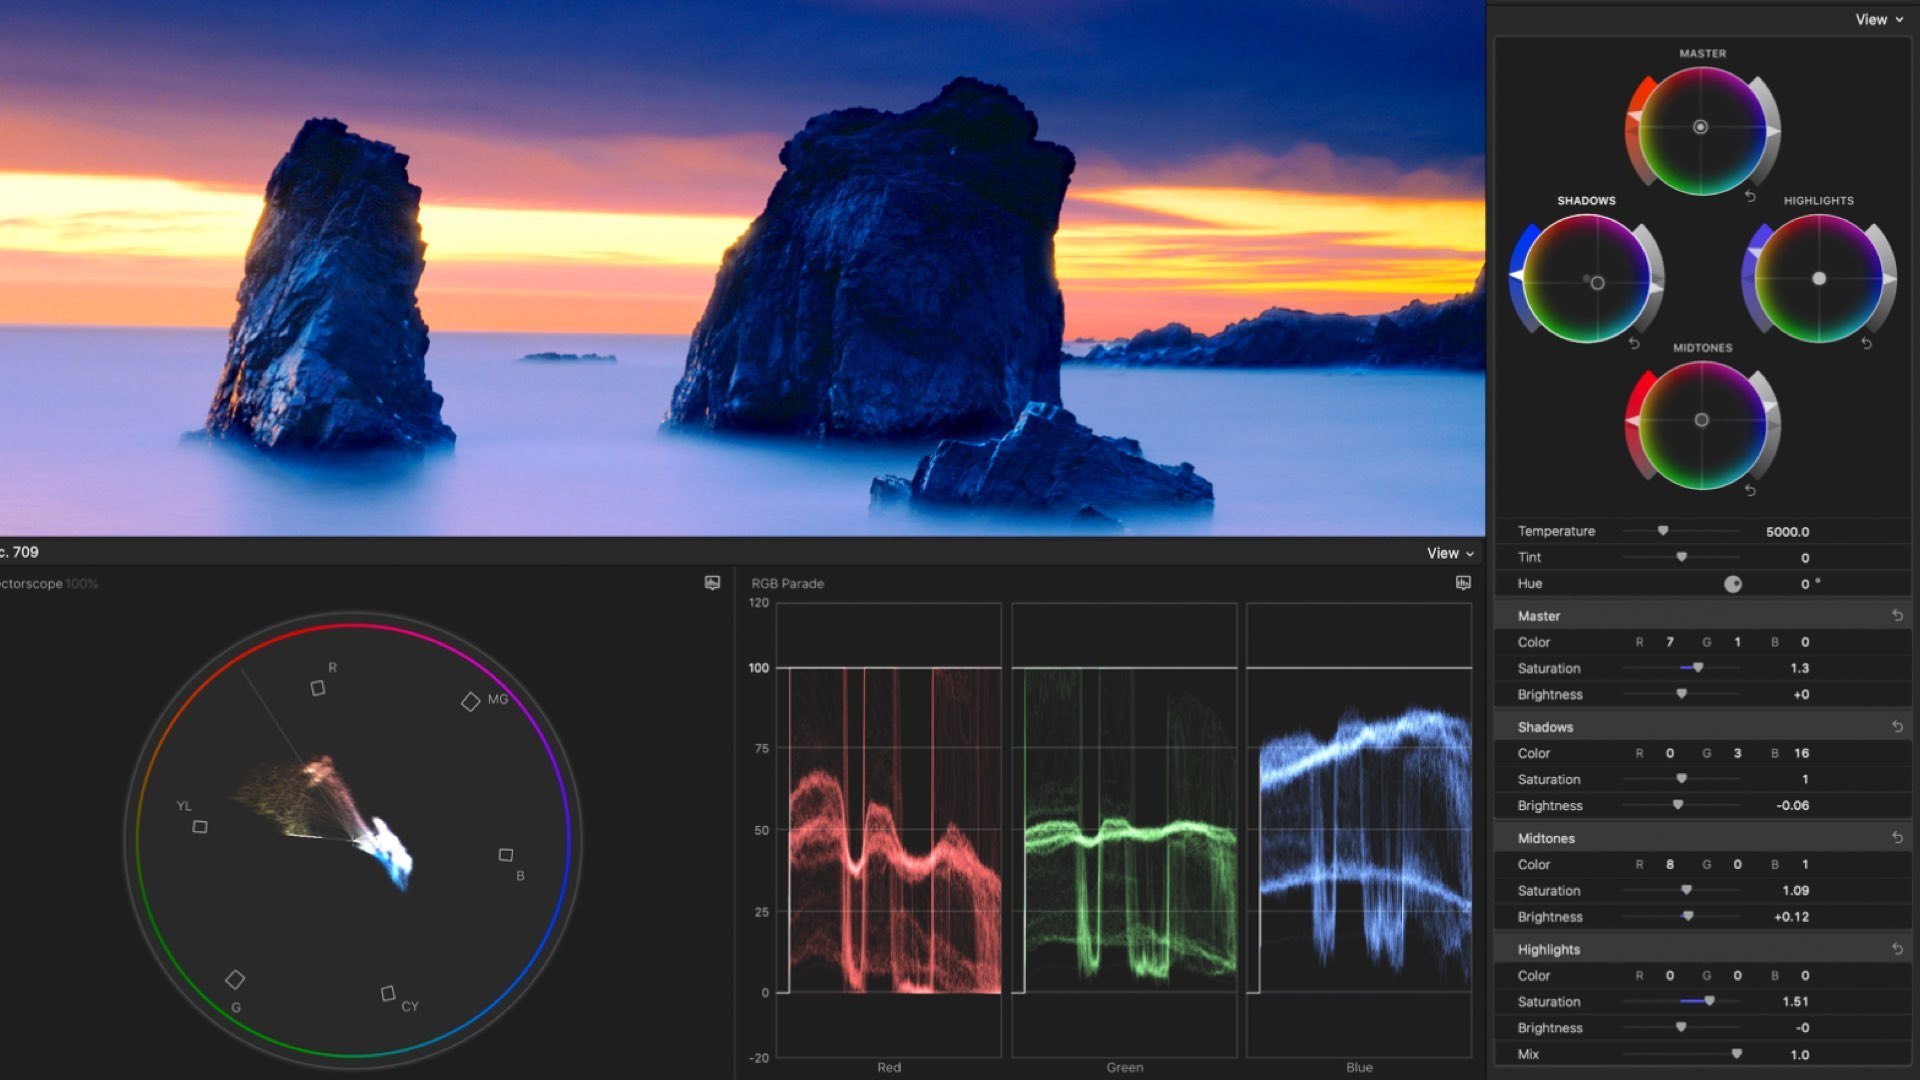Screen dimensions: 1920x1080
Task: Click the viewer image of sea rocks
Action: (742, 267)
